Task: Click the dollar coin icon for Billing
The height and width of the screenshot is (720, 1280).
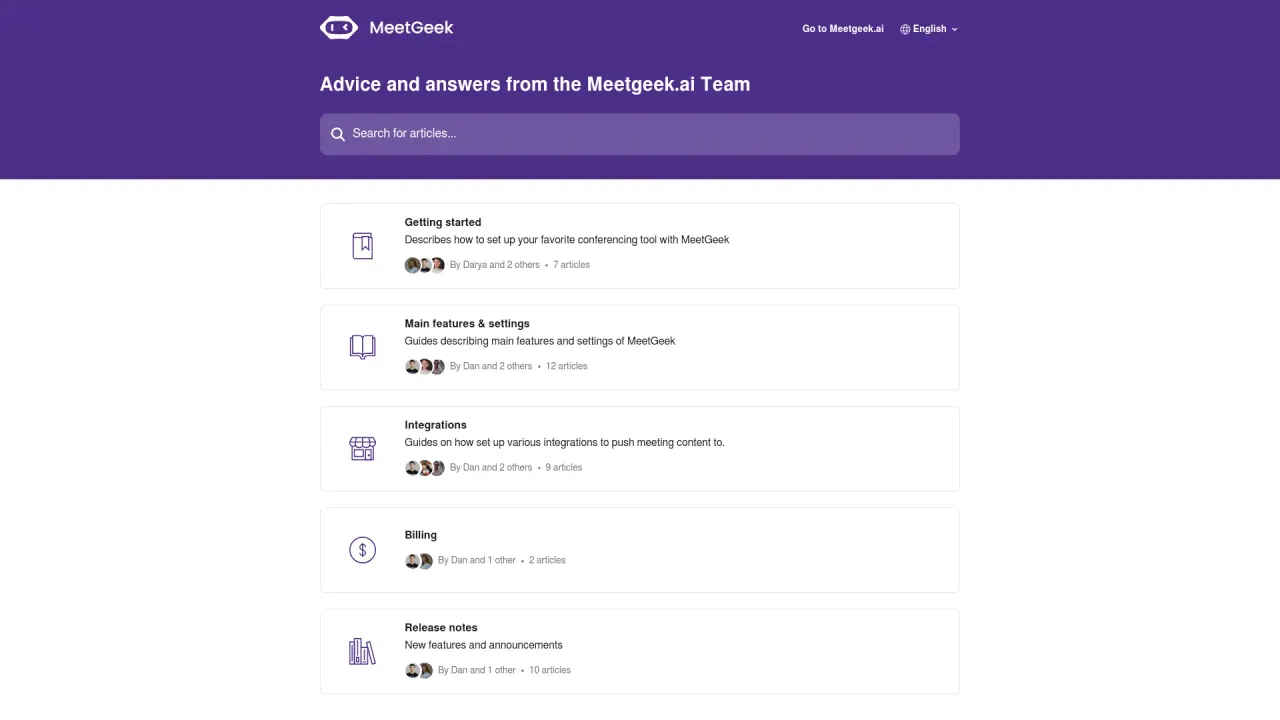Action: (362, 549)
